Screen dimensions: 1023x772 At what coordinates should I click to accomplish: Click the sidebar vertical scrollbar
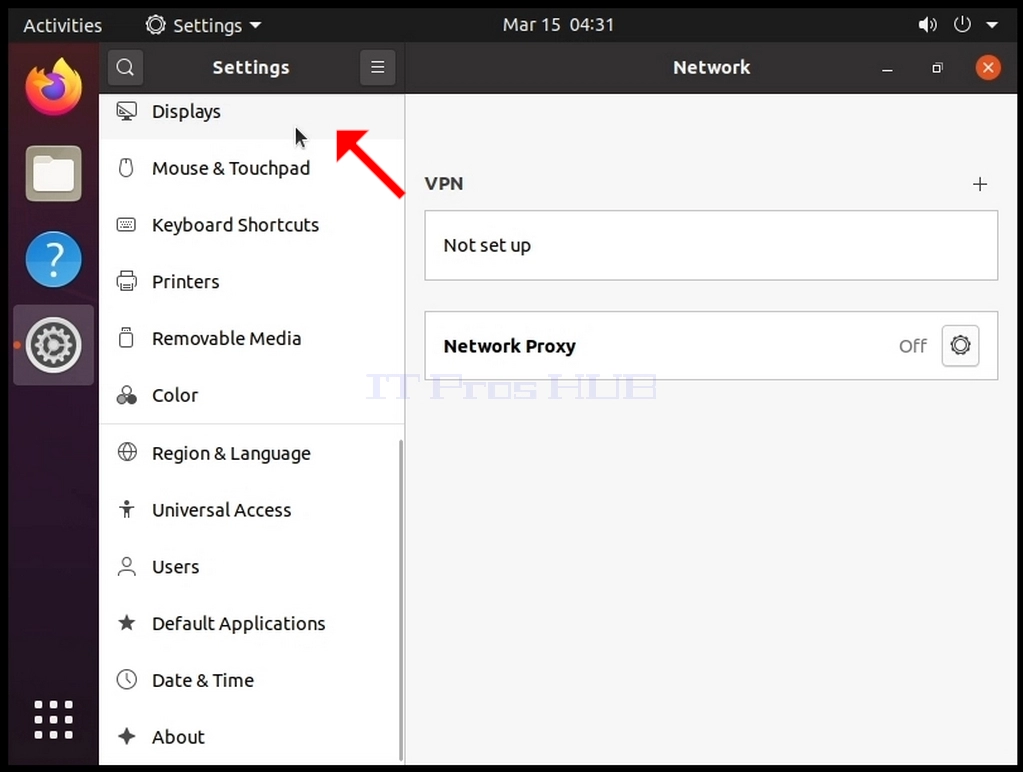tap(401, 600)
